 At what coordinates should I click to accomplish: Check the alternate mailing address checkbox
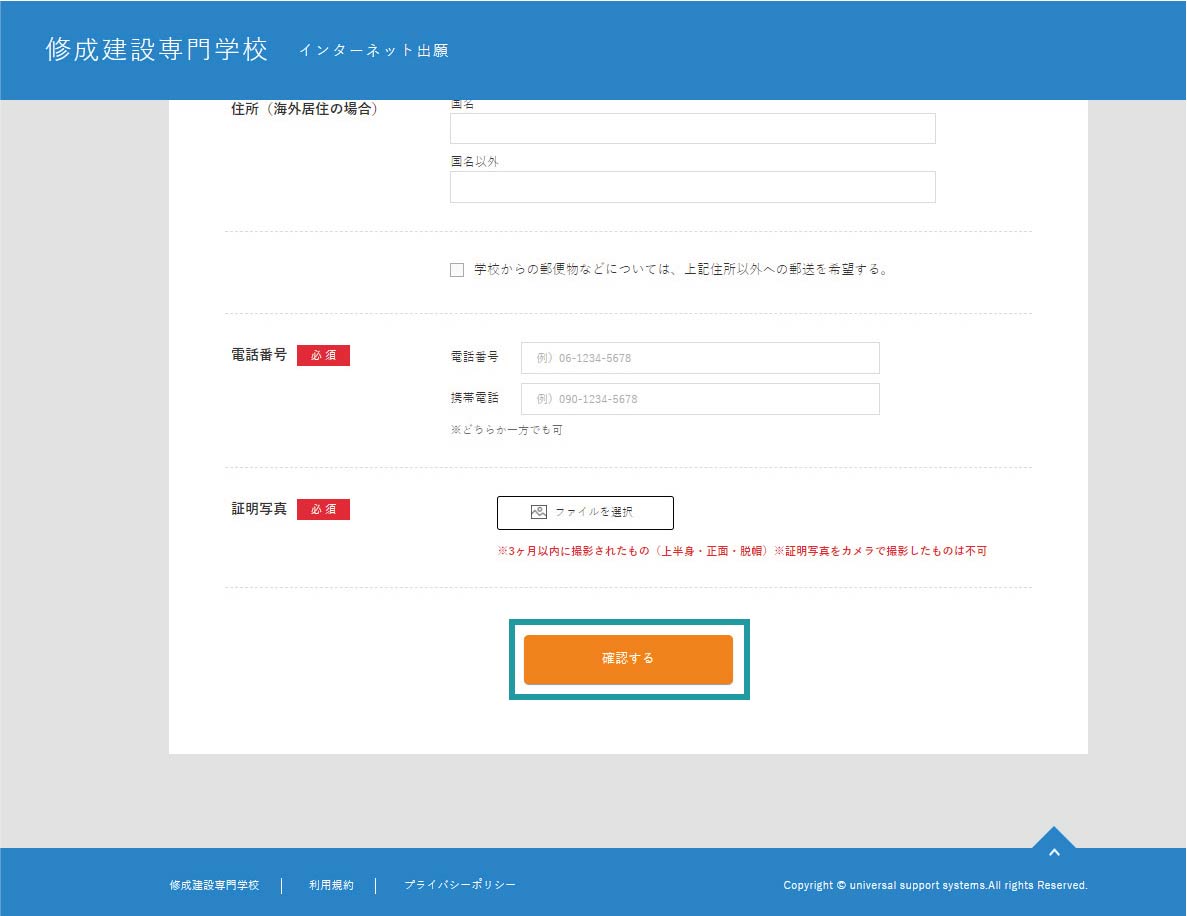click(x=457, y=270)
